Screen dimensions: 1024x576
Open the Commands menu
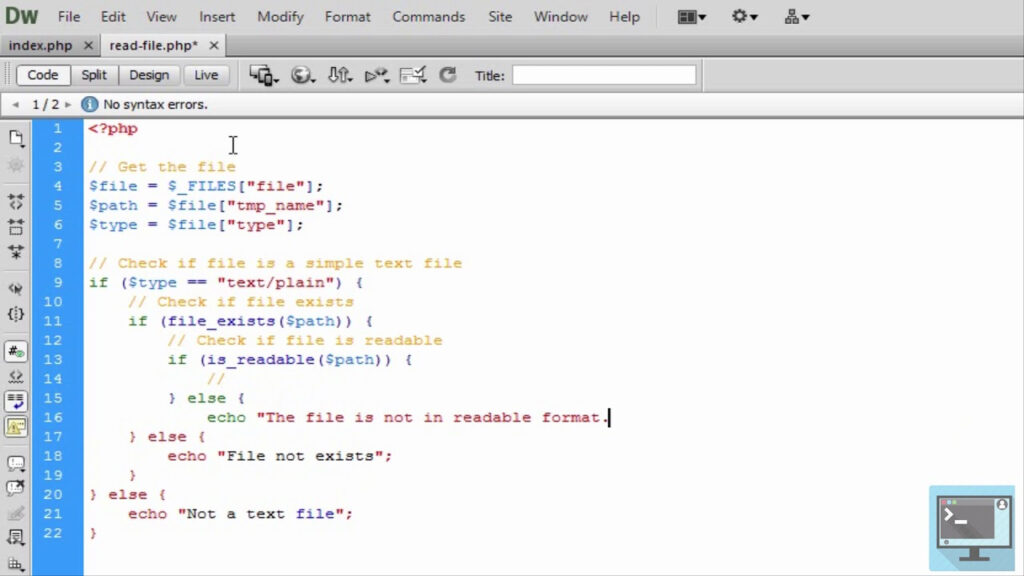pyautogui.click(x=428, y=17)
